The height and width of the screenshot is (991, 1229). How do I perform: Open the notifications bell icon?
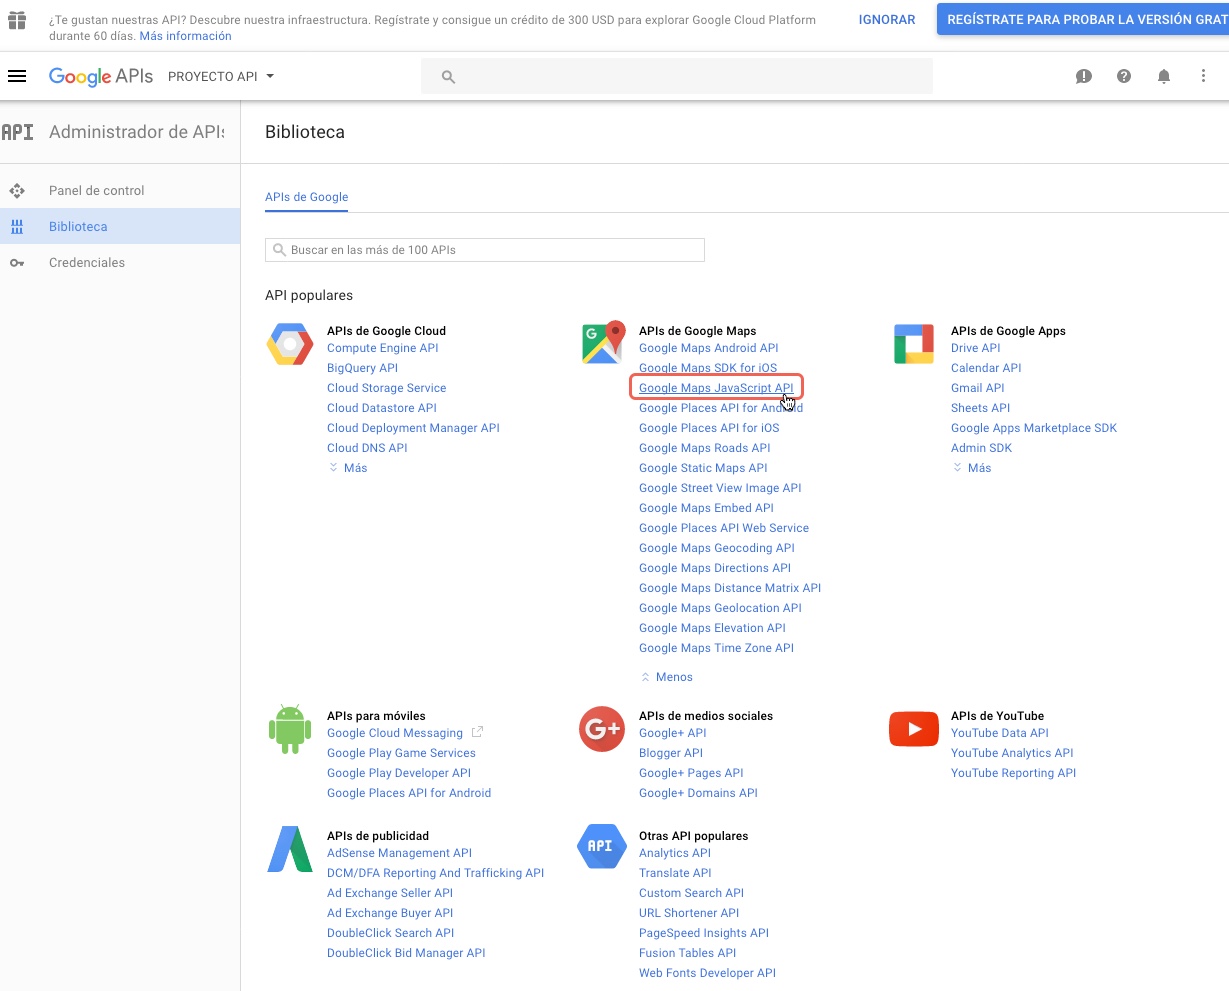tap(1164, 76)
